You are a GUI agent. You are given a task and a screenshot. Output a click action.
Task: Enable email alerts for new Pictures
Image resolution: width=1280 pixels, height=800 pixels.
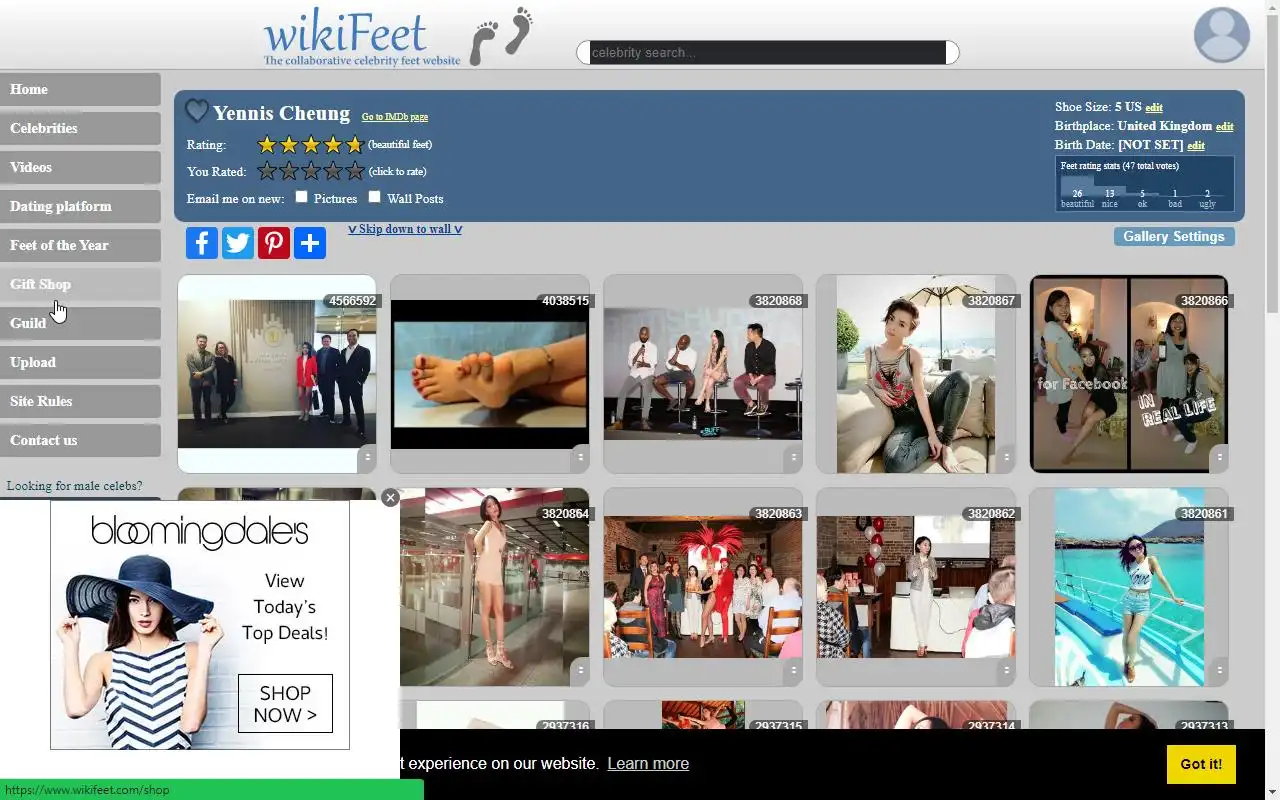(x=301, y=197)
